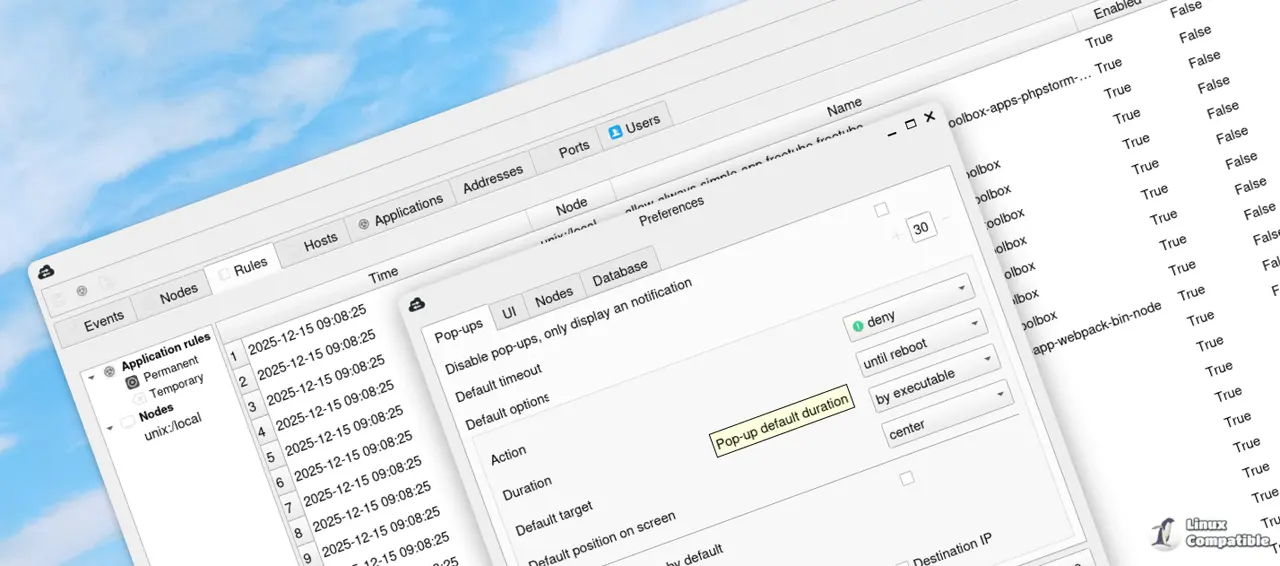Select the Permanent rules icon

[x=132, y=382]
